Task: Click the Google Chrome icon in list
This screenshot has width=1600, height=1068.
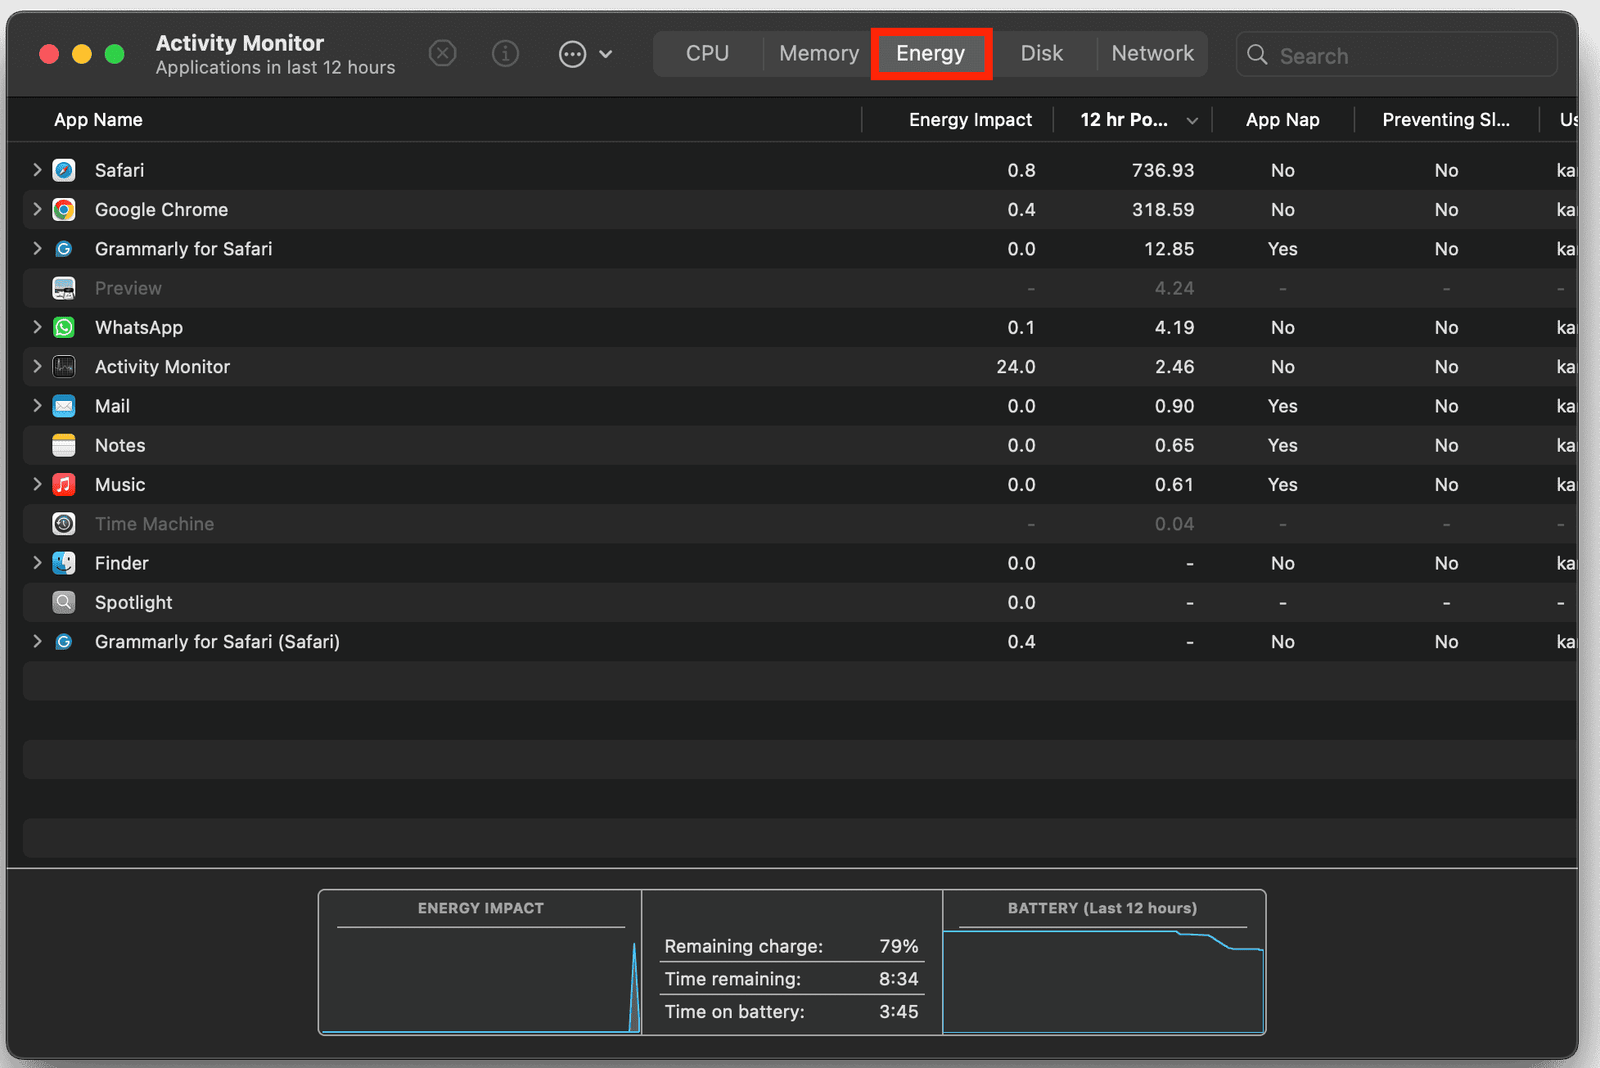Action: [x=64, y=209]
